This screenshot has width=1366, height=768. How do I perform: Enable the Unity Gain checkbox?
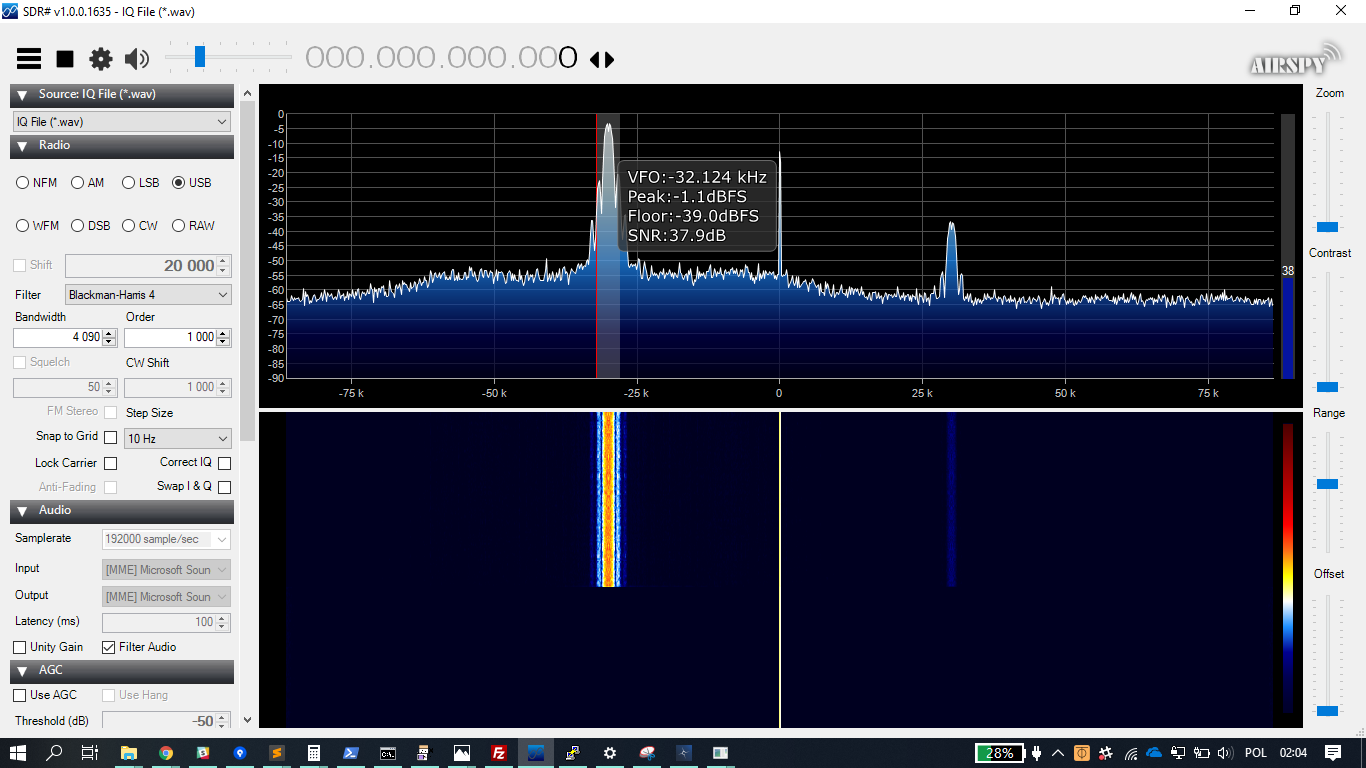click(x=19, y=647)
